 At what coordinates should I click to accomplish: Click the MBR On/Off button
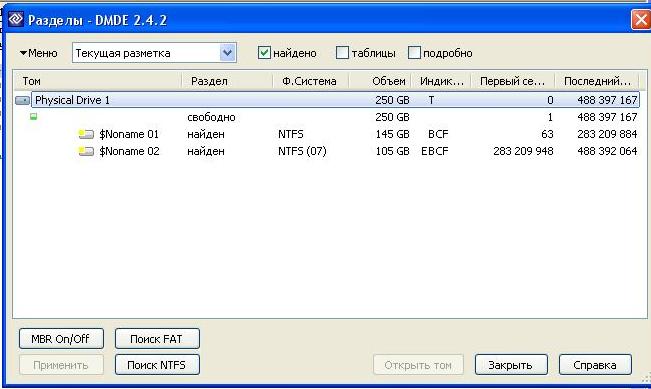(x=61, y=339)
